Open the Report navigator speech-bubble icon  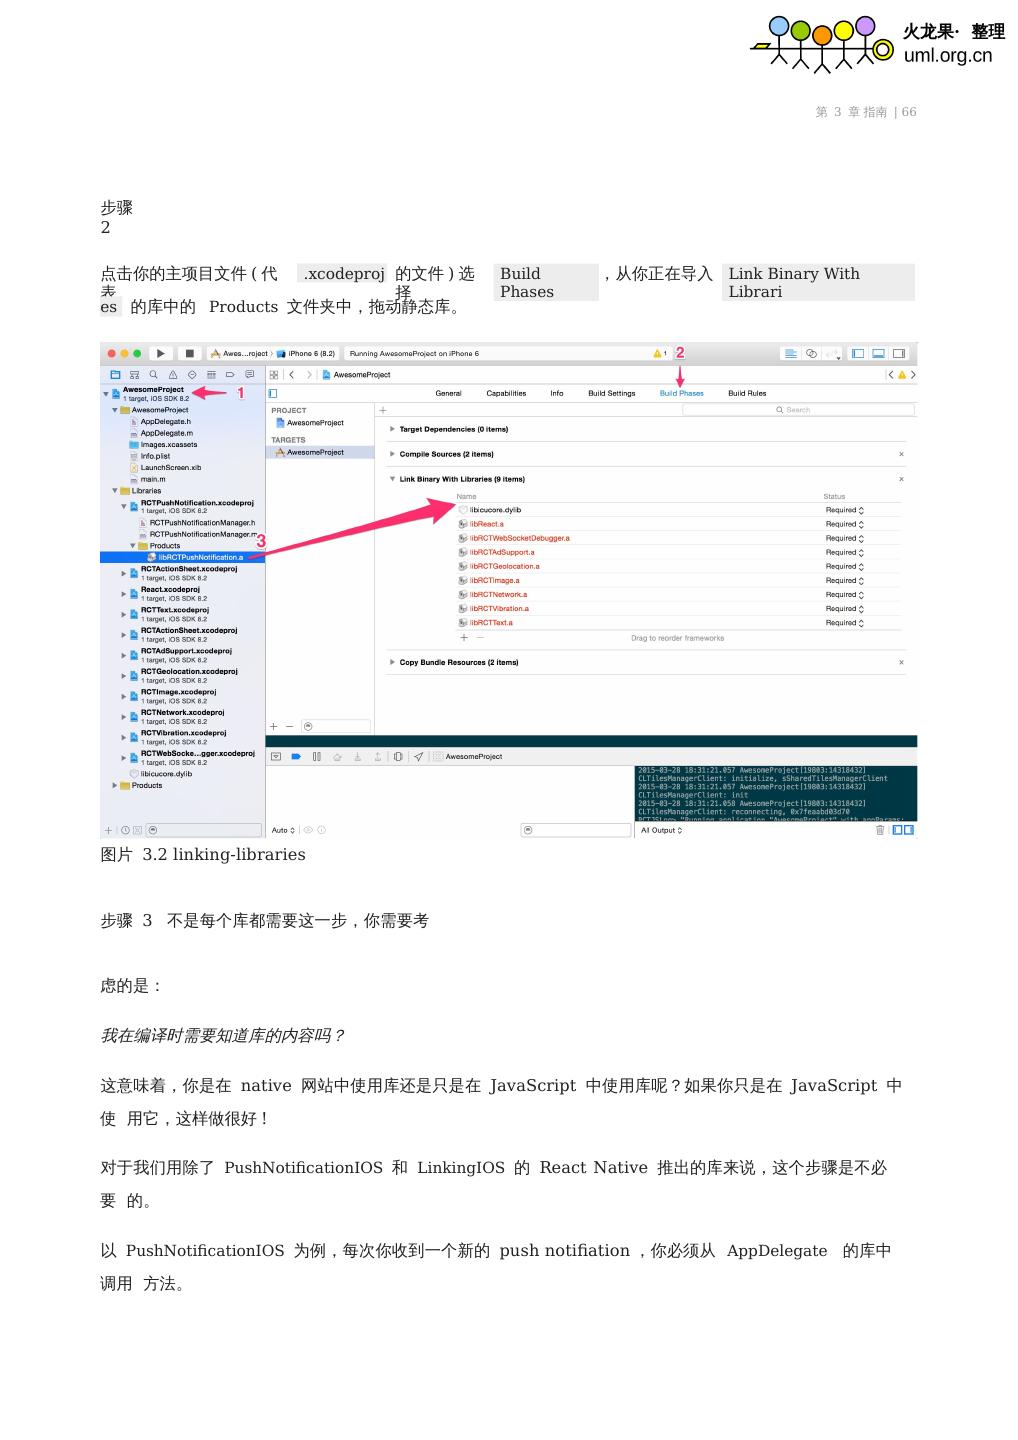[x=249, y=375]
